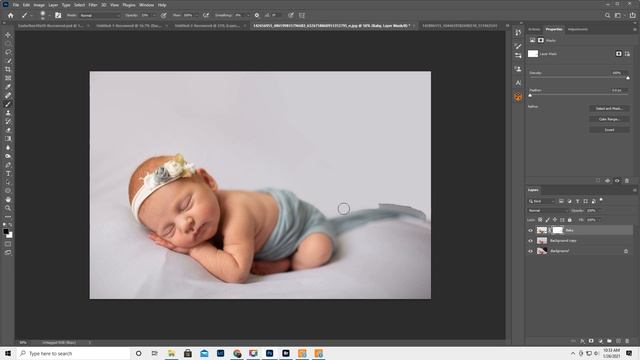Open the Opacity dropdown in options bar

(154, 15)
